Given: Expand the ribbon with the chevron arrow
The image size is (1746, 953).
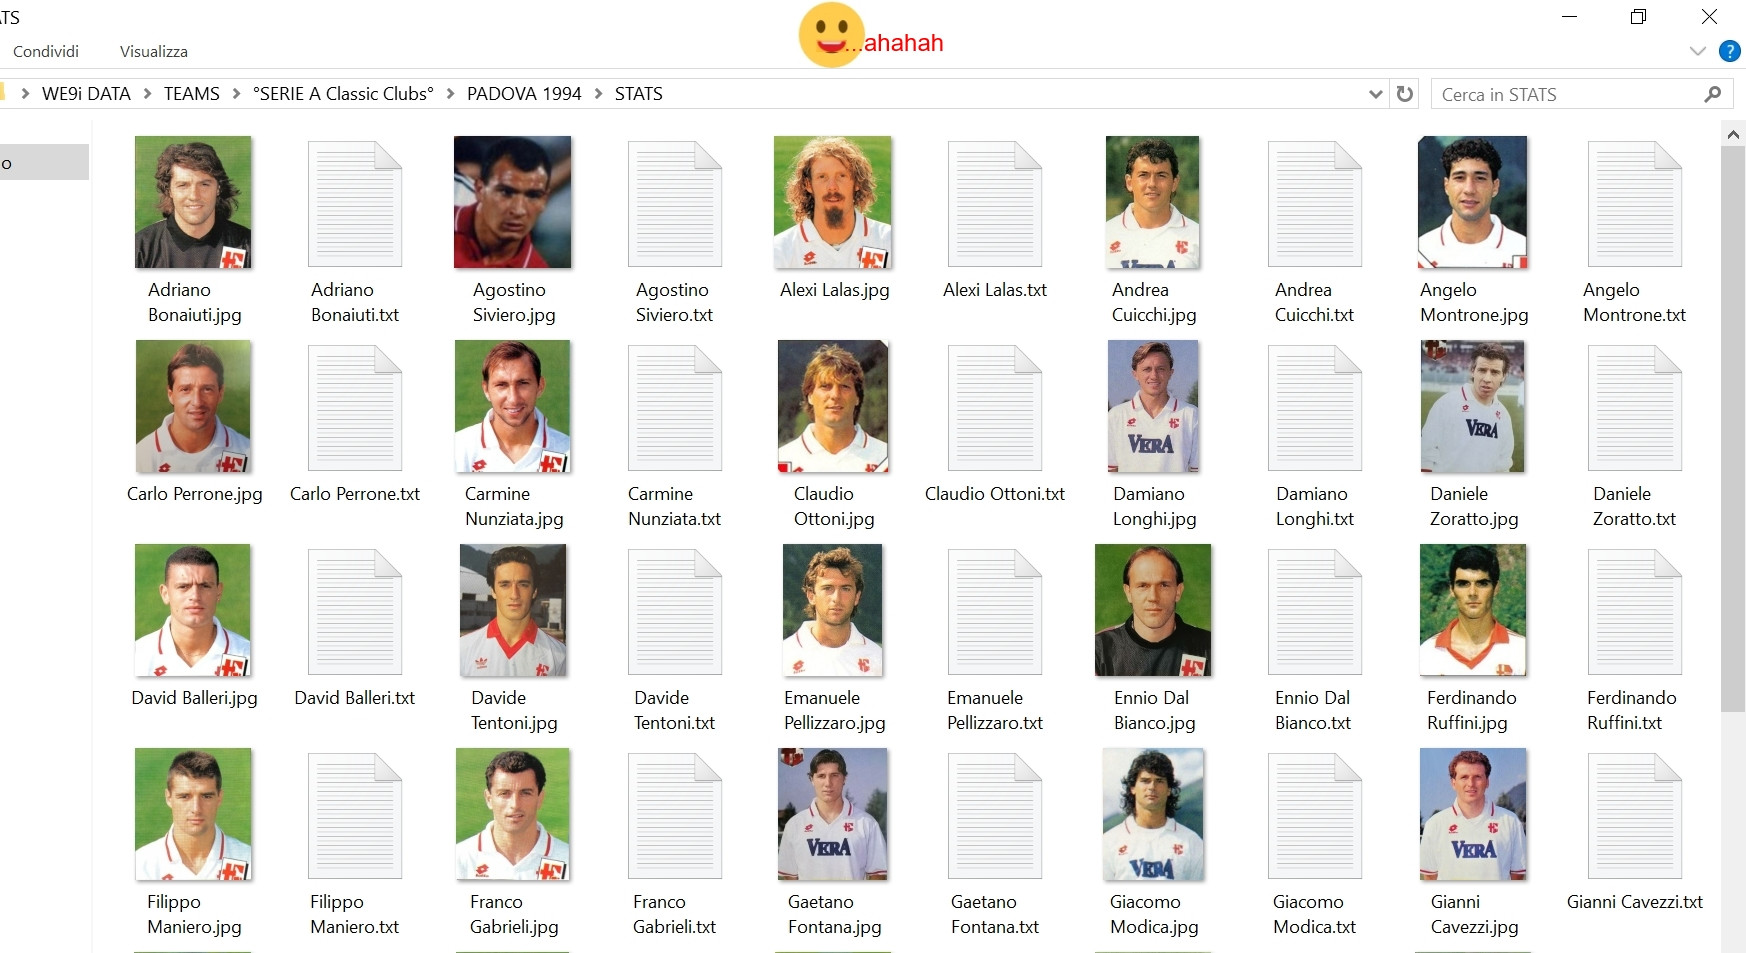Looking at the screenshot, I should [1697, 51].
